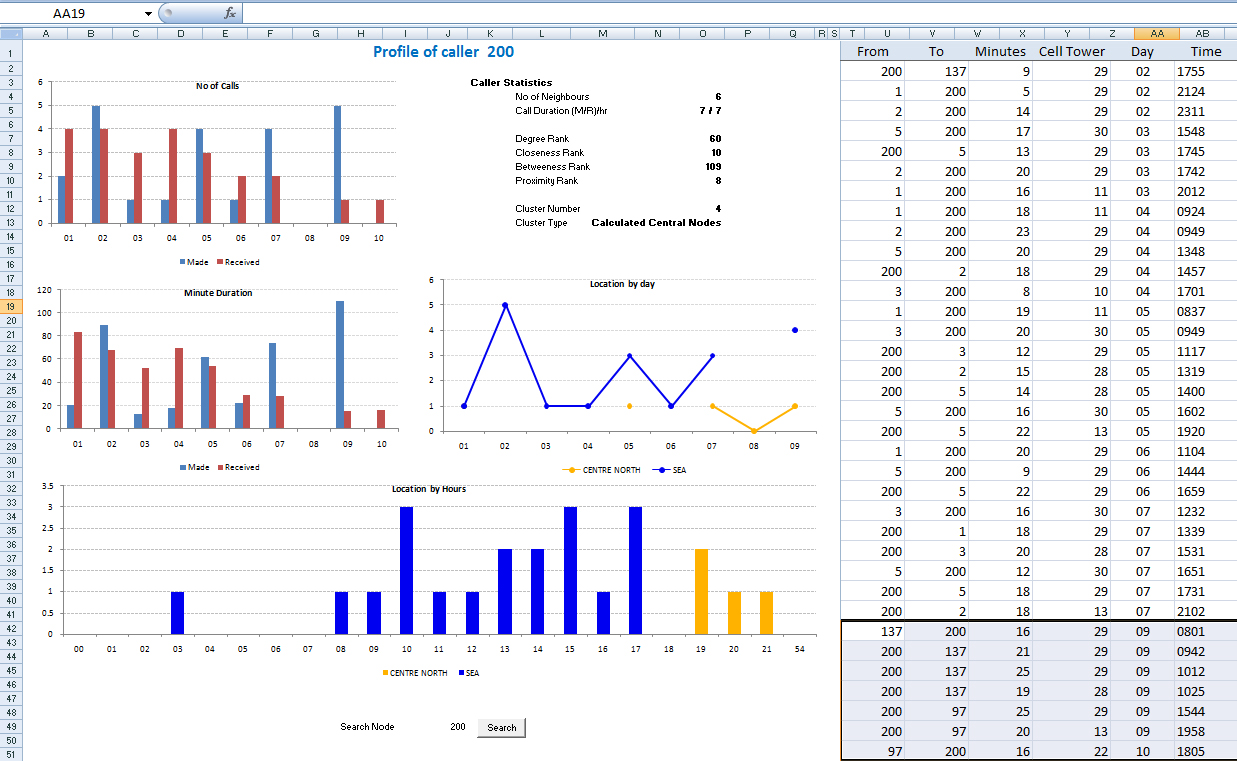The height and width of the screenshot is (761, 1237).
Task: Click the 'From' table header cell
Action: point(873,52)
